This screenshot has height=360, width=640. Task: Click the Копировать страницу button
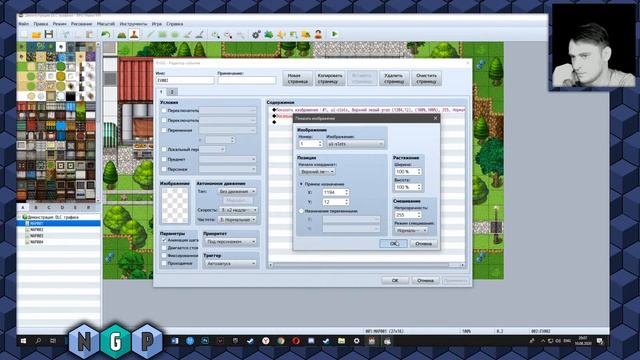coord(330,78)
